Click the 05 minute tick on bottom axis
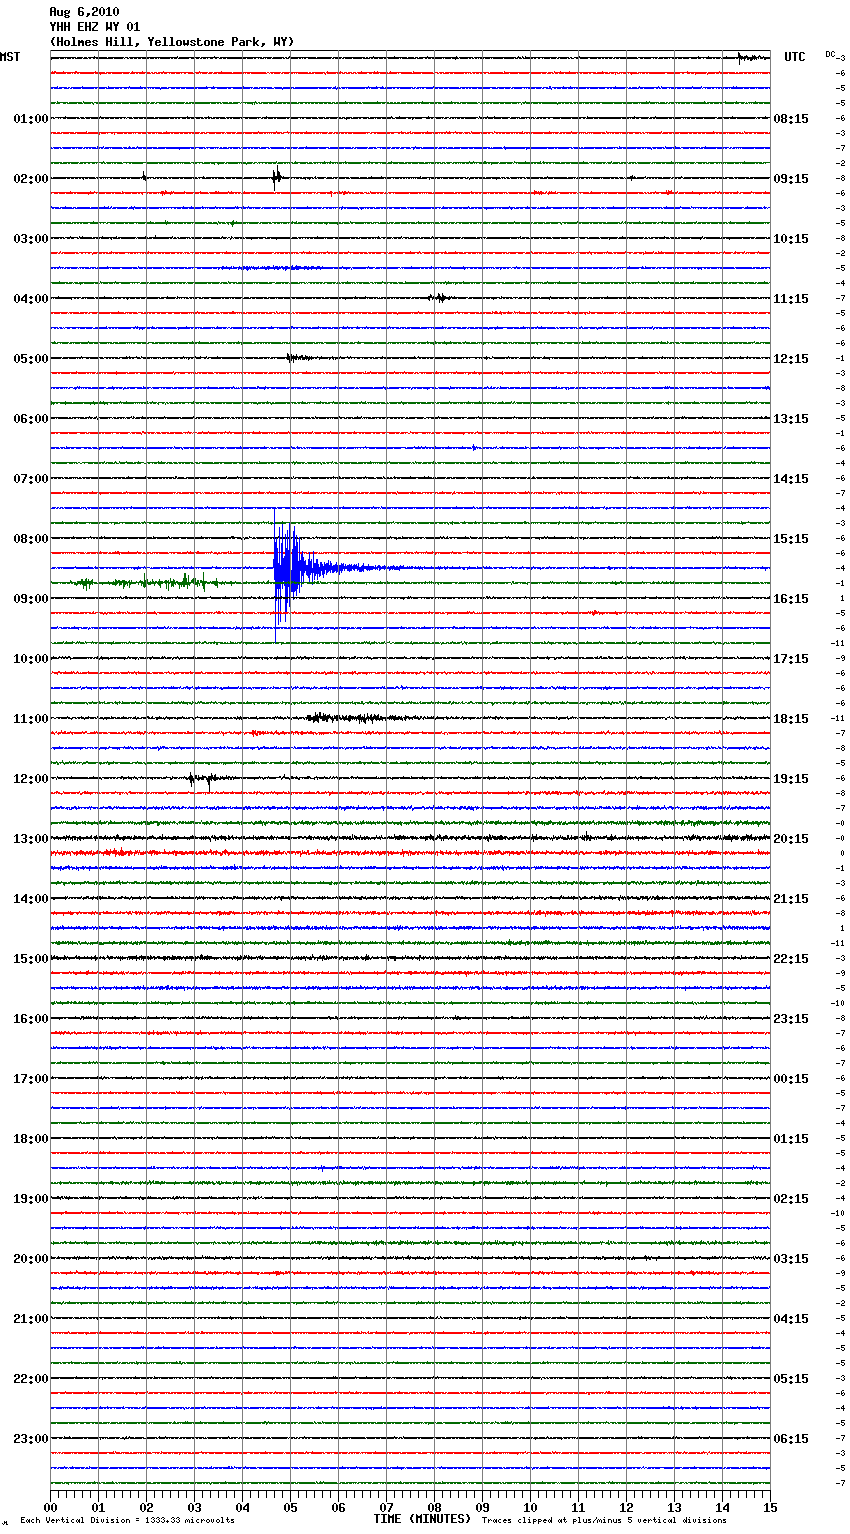Screen dimensions: 850x1534 290,1507
